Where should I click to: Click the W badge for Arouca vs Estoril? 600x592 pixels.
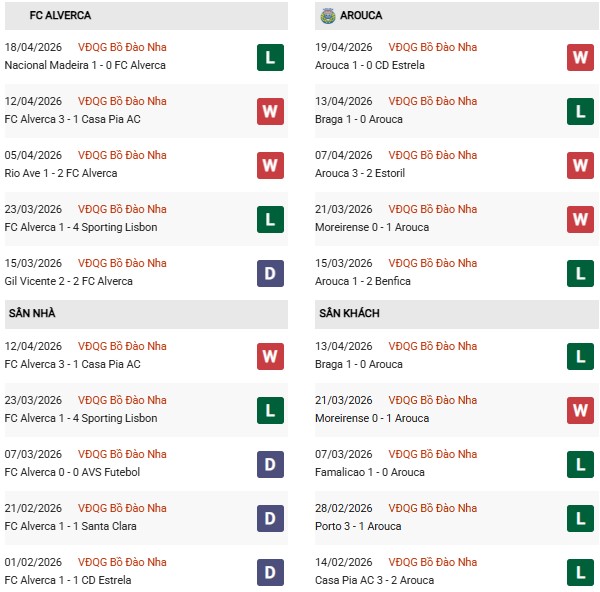click(580, 165)
